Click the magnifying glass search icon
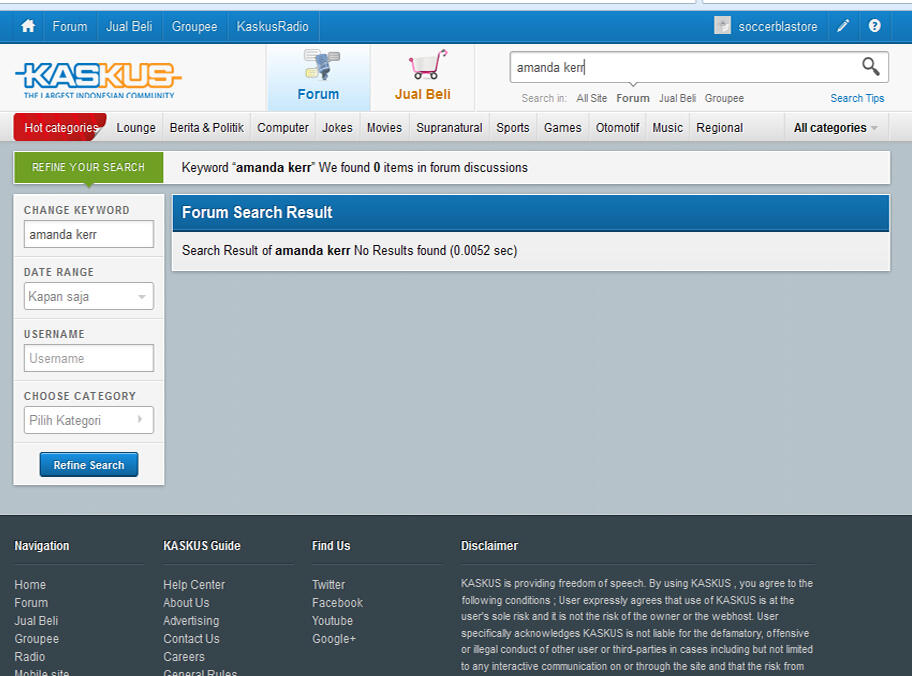The width and height of the screenshot is (912, 676). [870, 67]
